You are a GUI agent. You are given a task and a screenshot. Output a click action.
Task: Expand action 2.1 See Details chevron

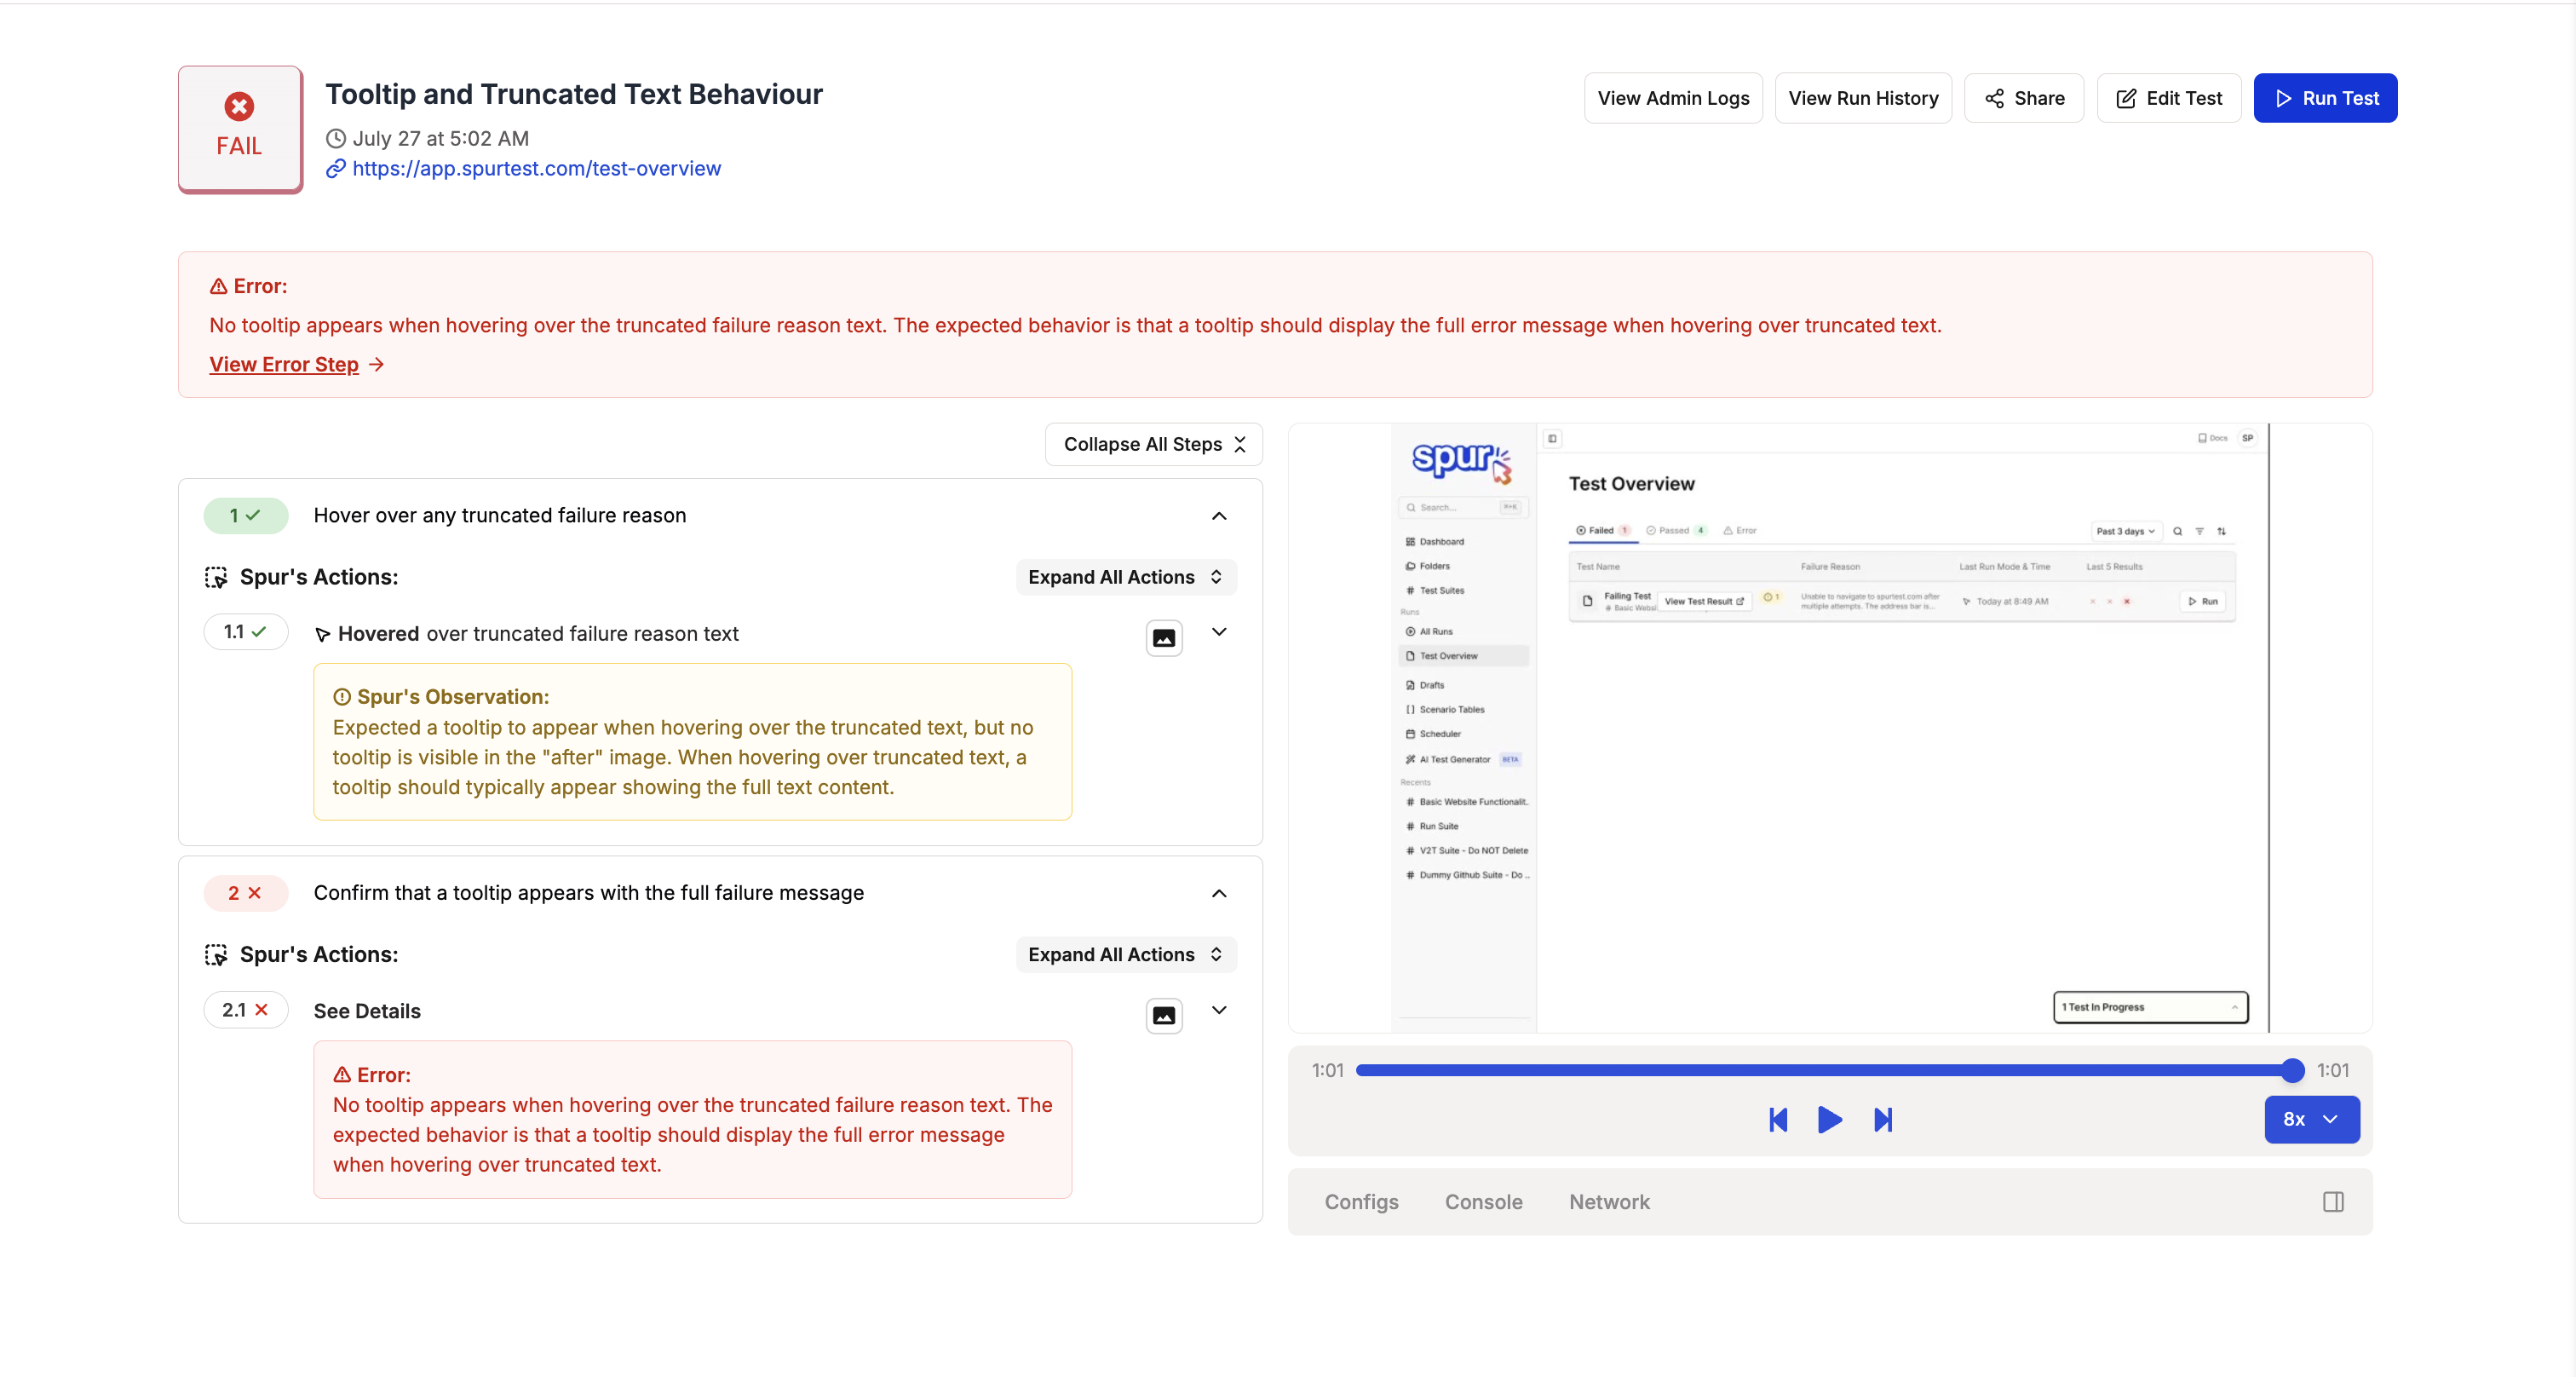(x=1218, y=1010)
